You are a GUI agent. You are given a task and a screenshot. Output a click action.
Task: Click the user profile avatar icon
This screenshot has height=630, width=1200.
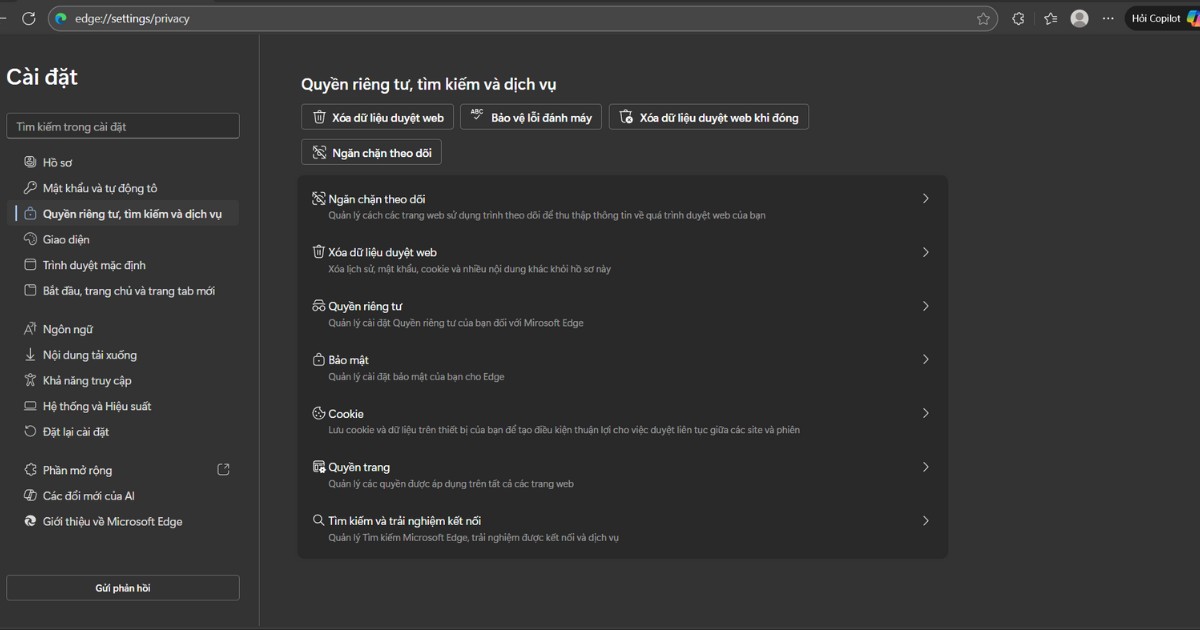pos(1079,18)
